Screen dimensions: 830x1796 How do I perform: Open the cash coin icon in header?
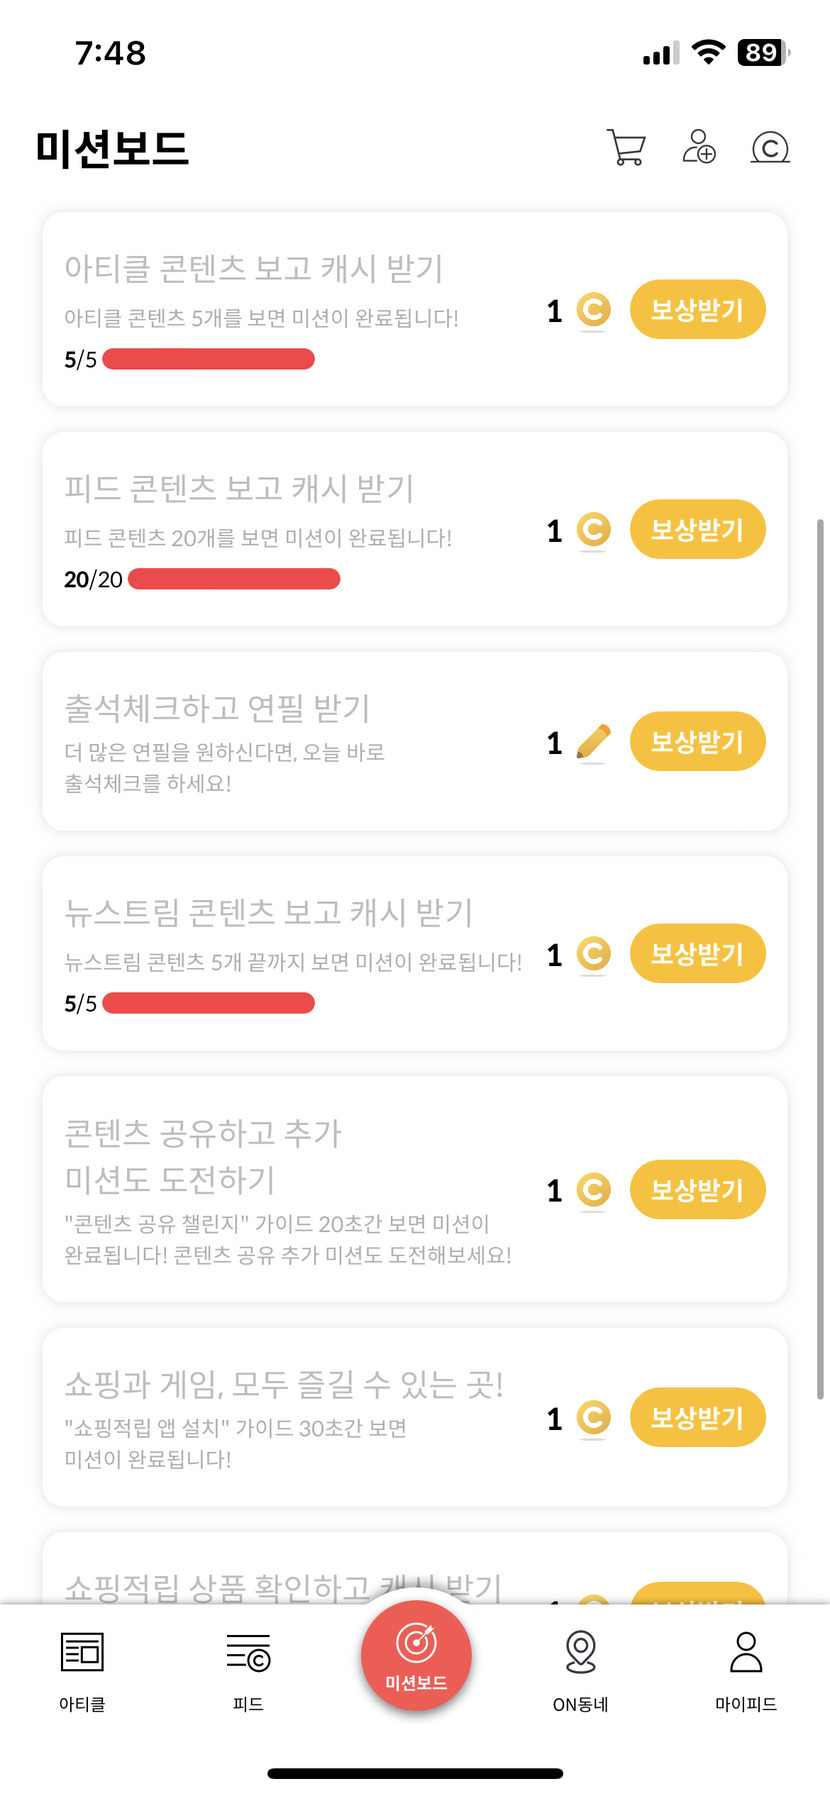[x=769, y=148]
